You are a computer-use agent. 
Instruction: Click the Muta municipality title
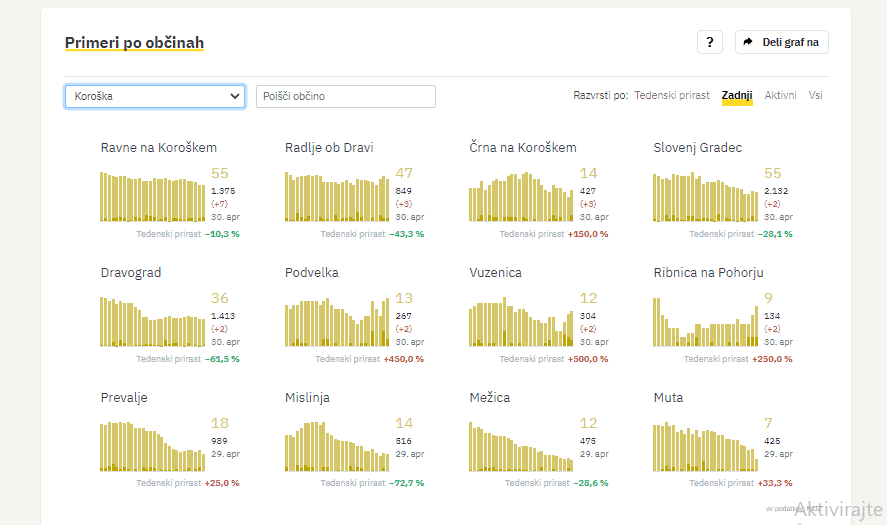pyautogui.click(x=668, y=398)
